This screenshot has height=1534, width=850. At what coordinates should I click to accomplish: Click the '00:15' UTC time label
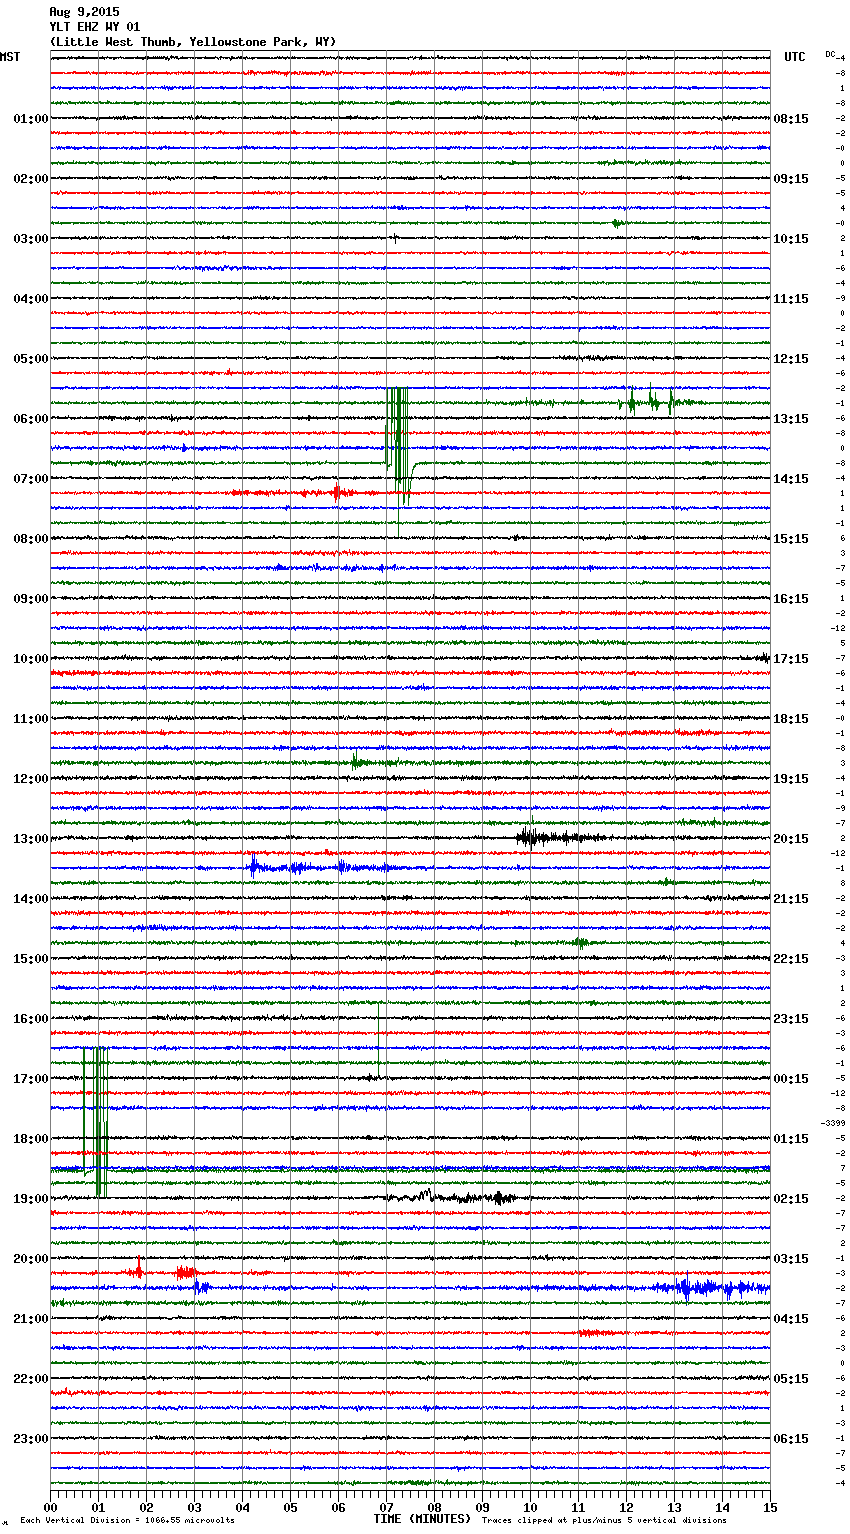click(791, 1079)
